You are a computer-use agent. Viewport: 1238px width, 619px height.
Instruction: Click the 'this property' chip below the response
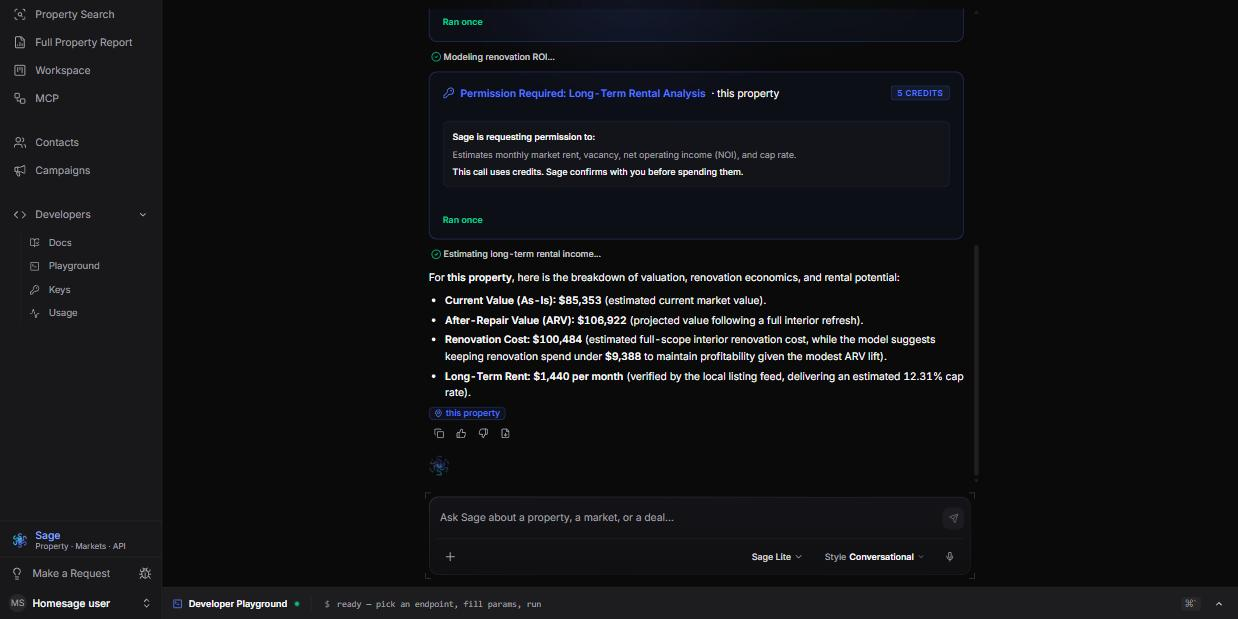467,413
